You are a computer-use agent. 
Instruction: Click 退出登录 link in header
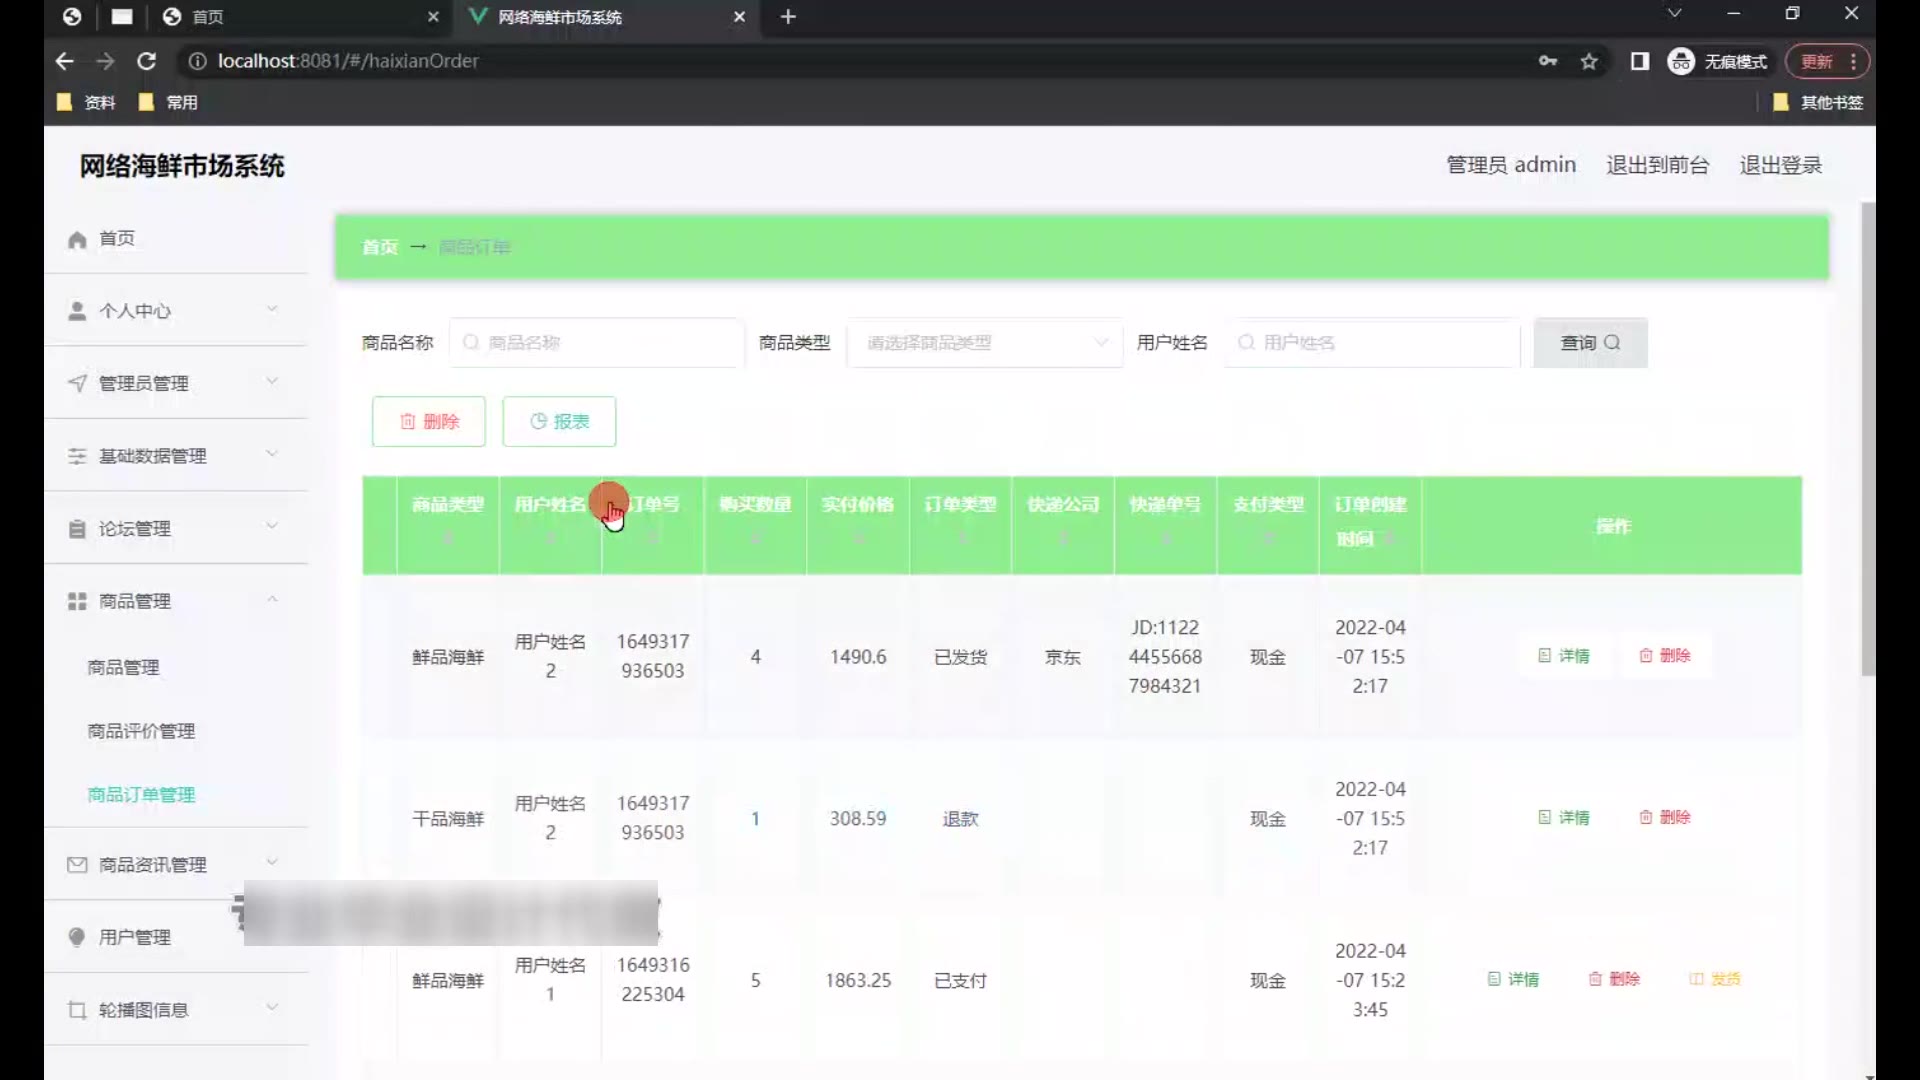pos(1780,165)
